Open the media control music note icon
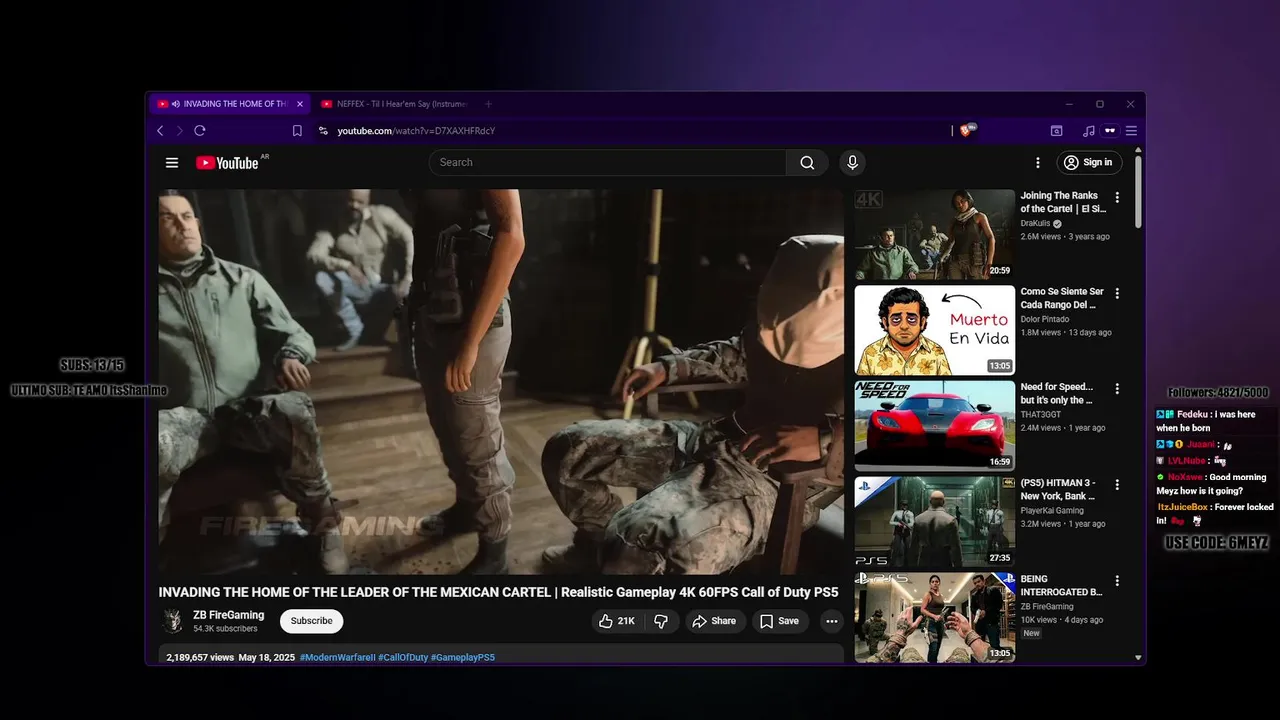 [1089, 131]
